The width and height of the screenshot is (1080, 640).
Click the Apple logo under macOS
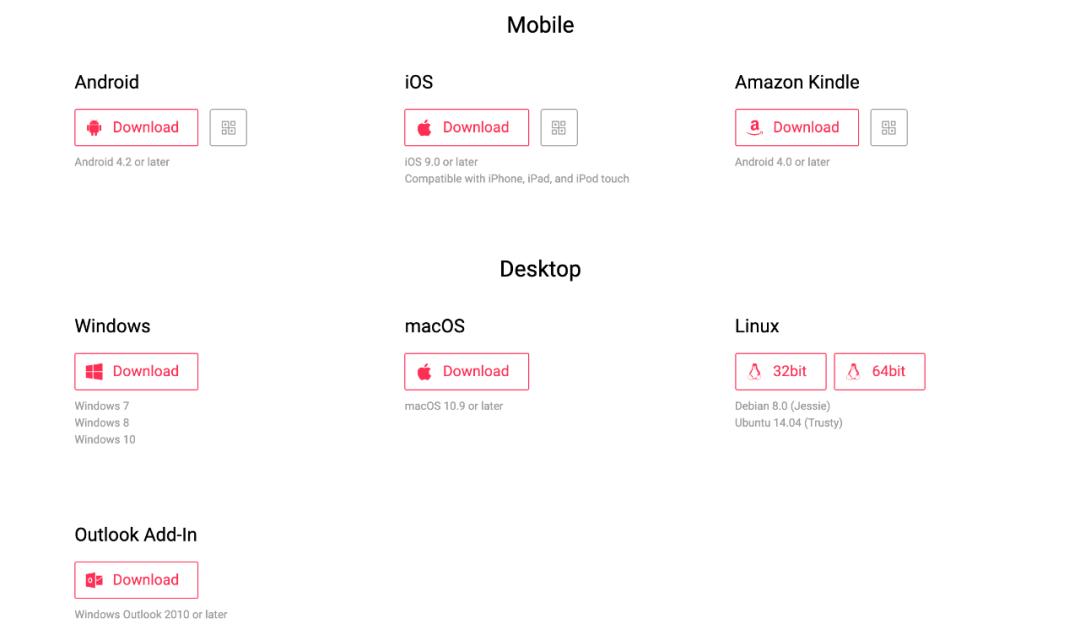click(424, 372)
